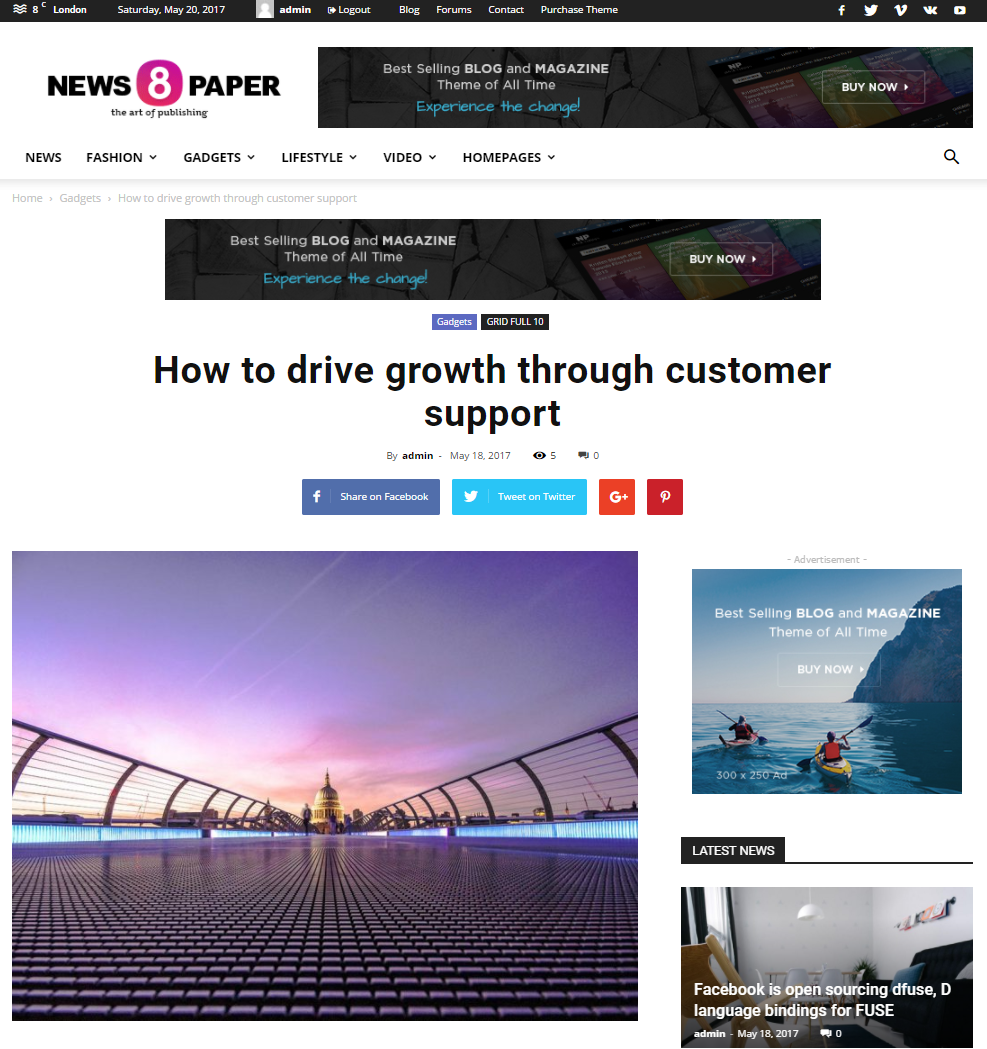Viewport: 987px width, 1049px height.
Task: Share article via Google Plus button
Action: coord(617,497)
